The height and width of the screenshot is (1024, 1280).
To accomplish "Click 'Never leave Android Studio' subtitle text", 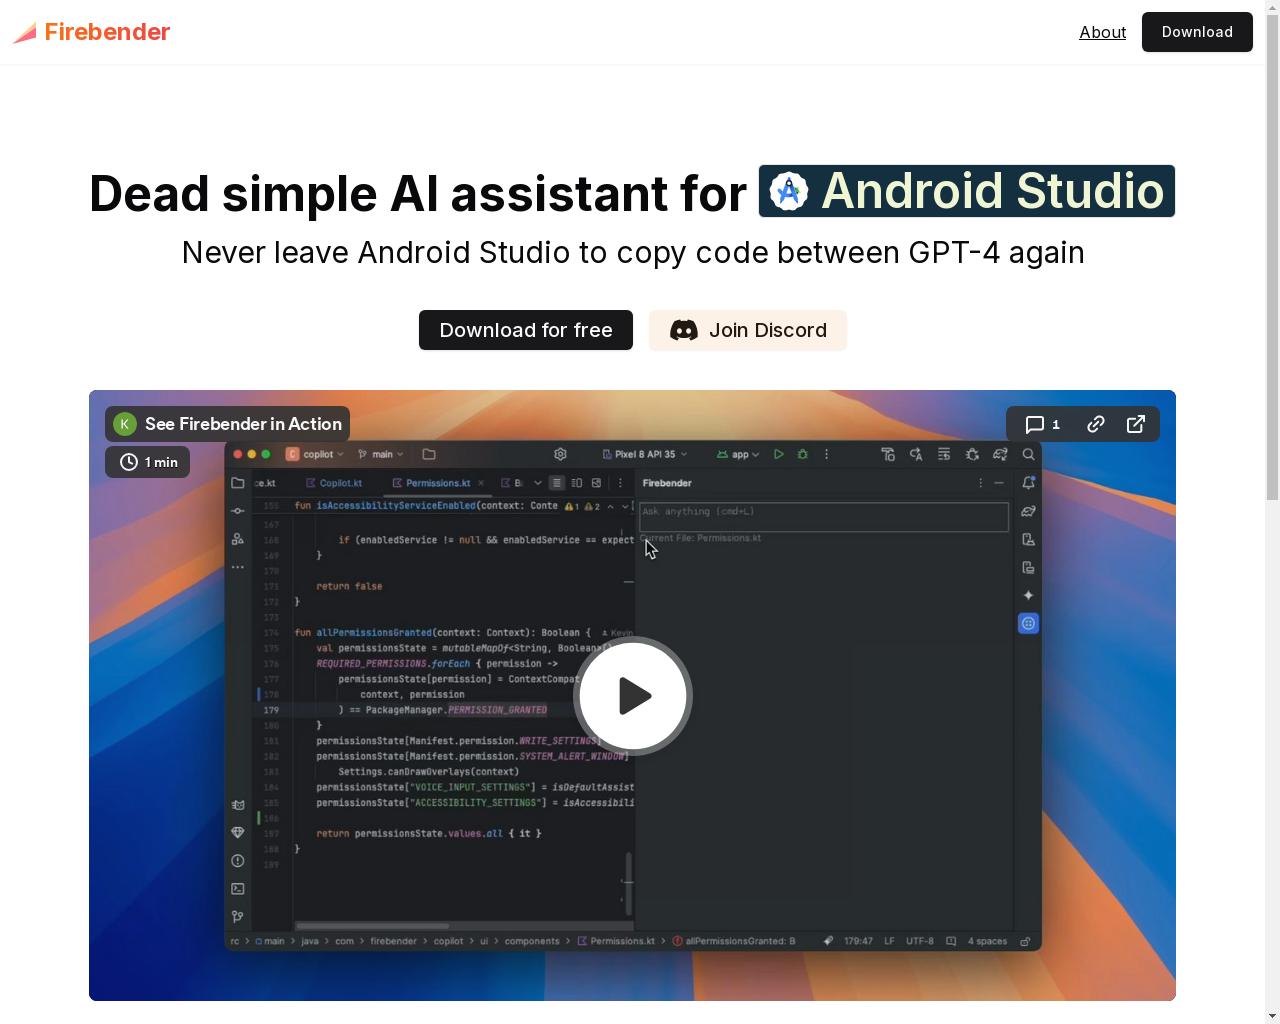I will (633, 253).
